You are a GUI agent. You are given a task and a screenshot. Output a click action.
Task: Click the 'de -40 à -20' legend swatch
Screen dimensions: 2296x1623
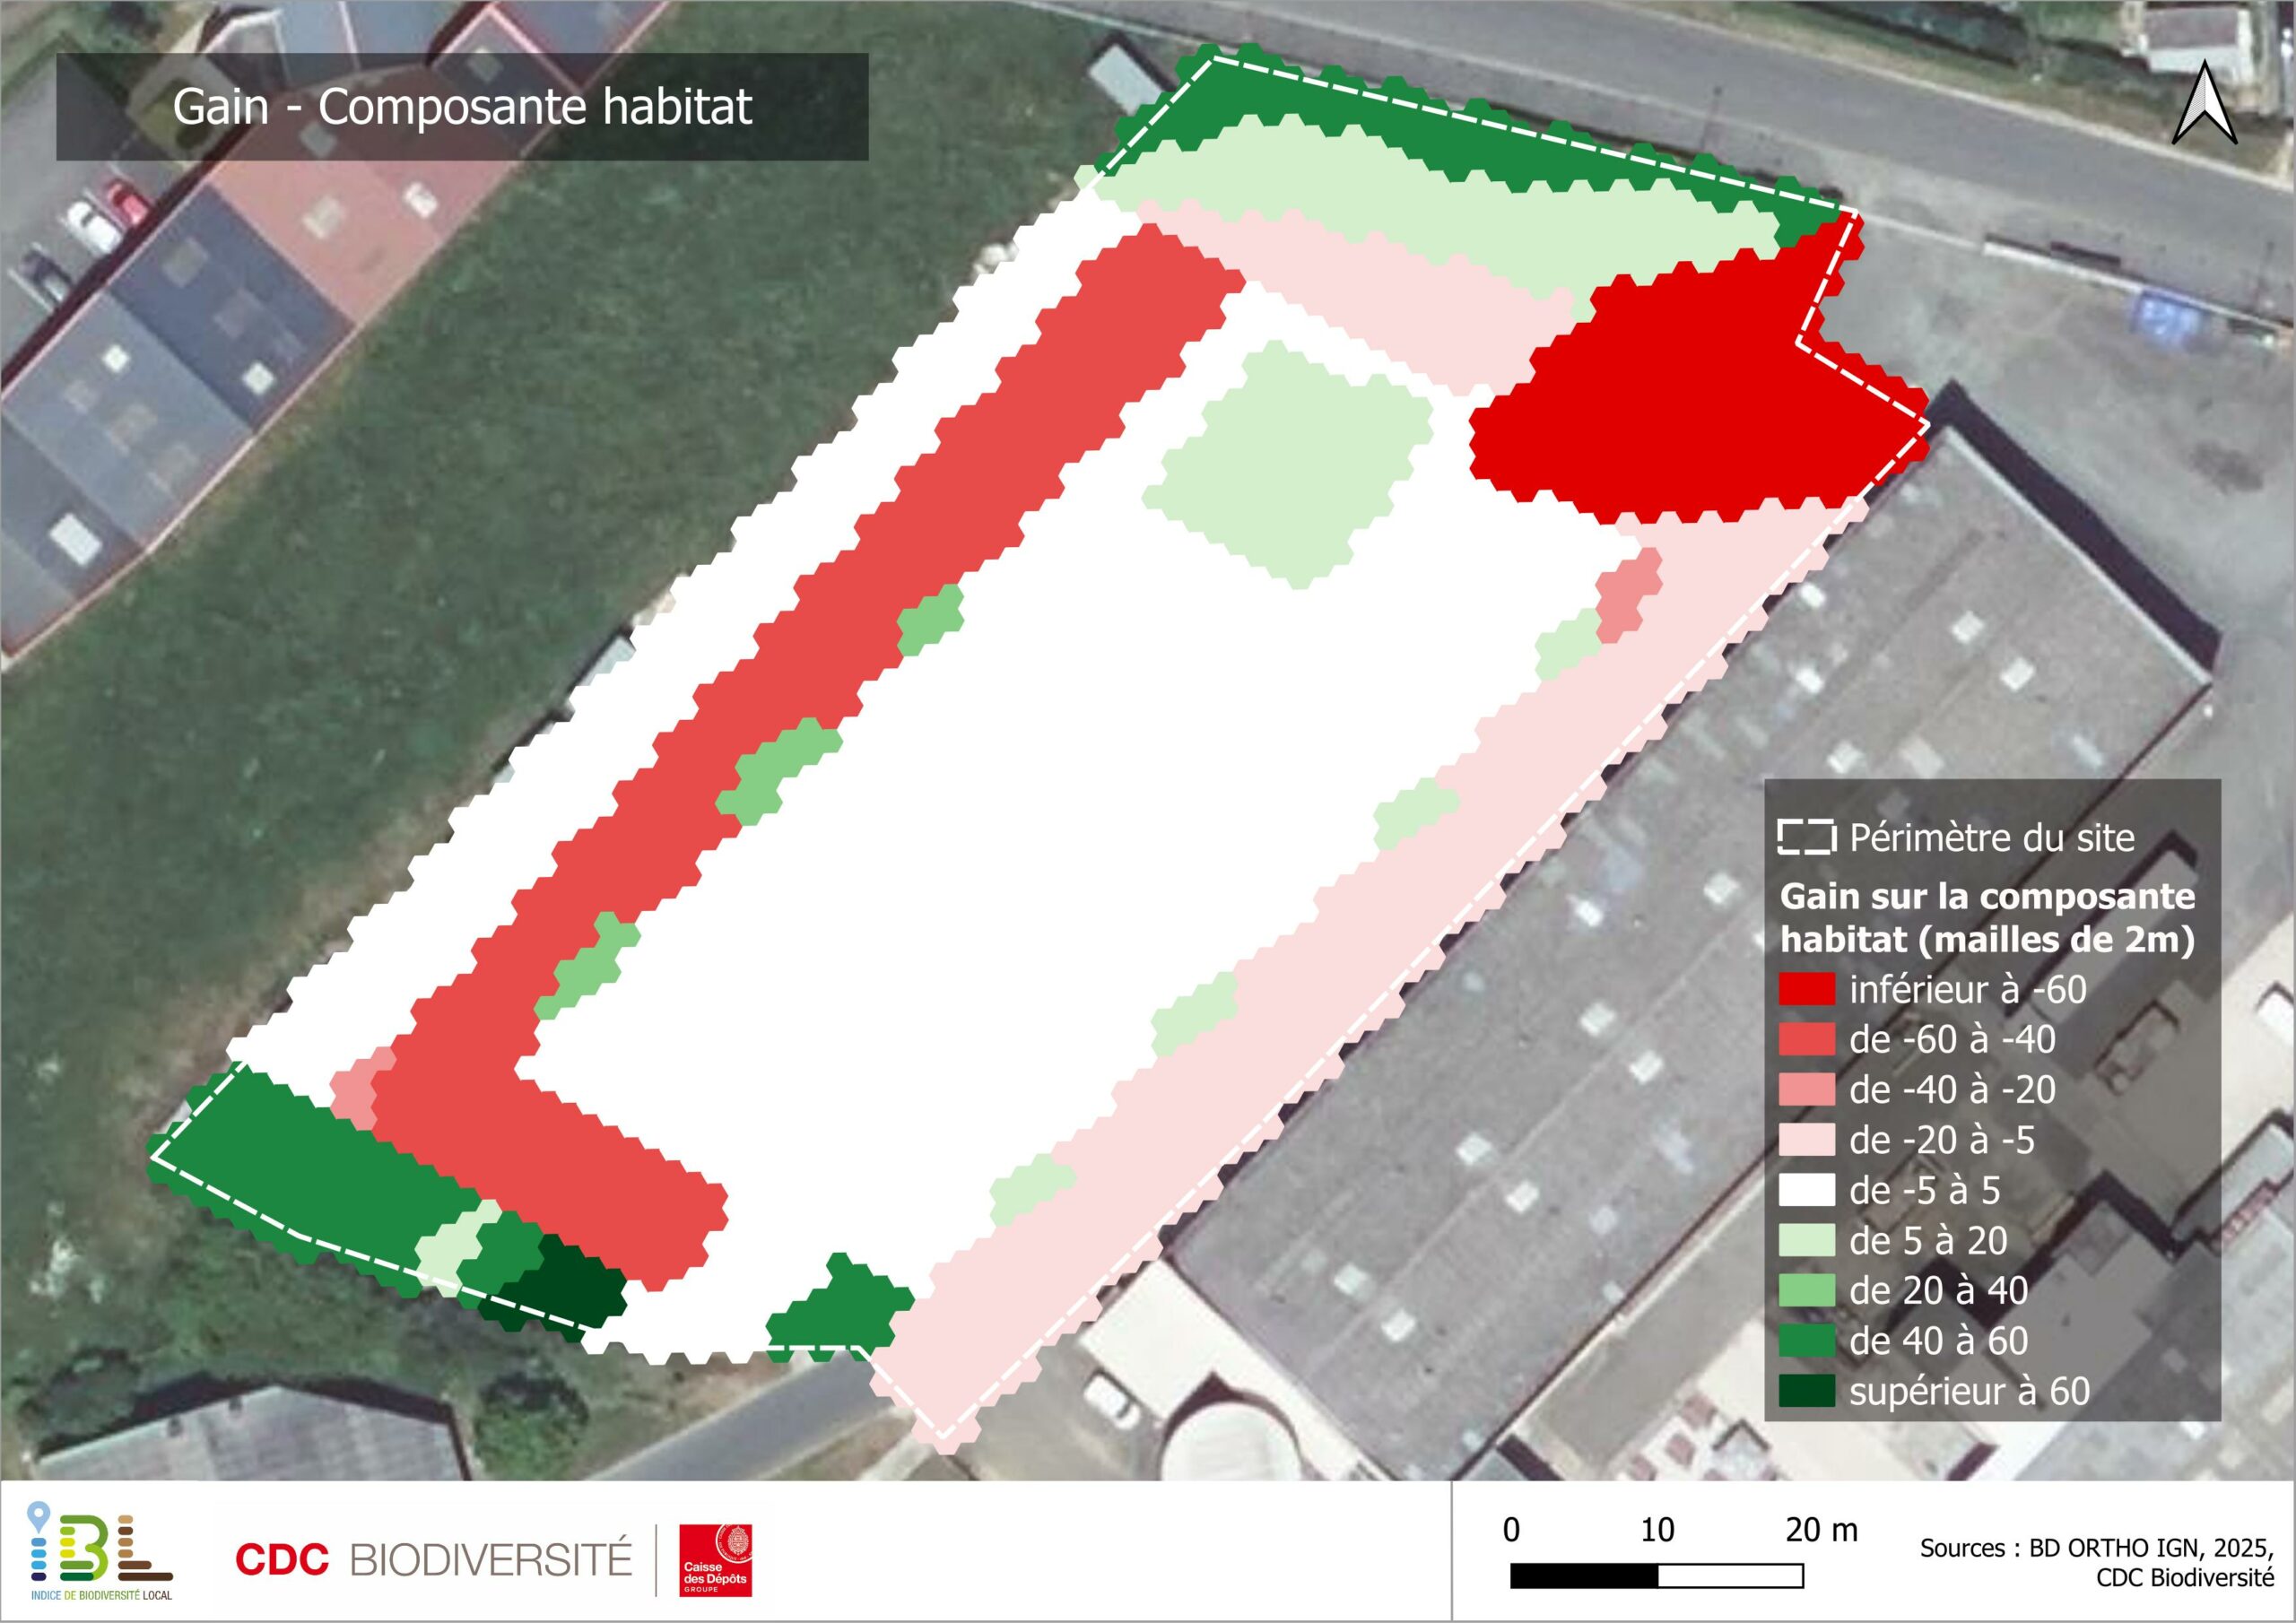(x=1806, y=1089)
